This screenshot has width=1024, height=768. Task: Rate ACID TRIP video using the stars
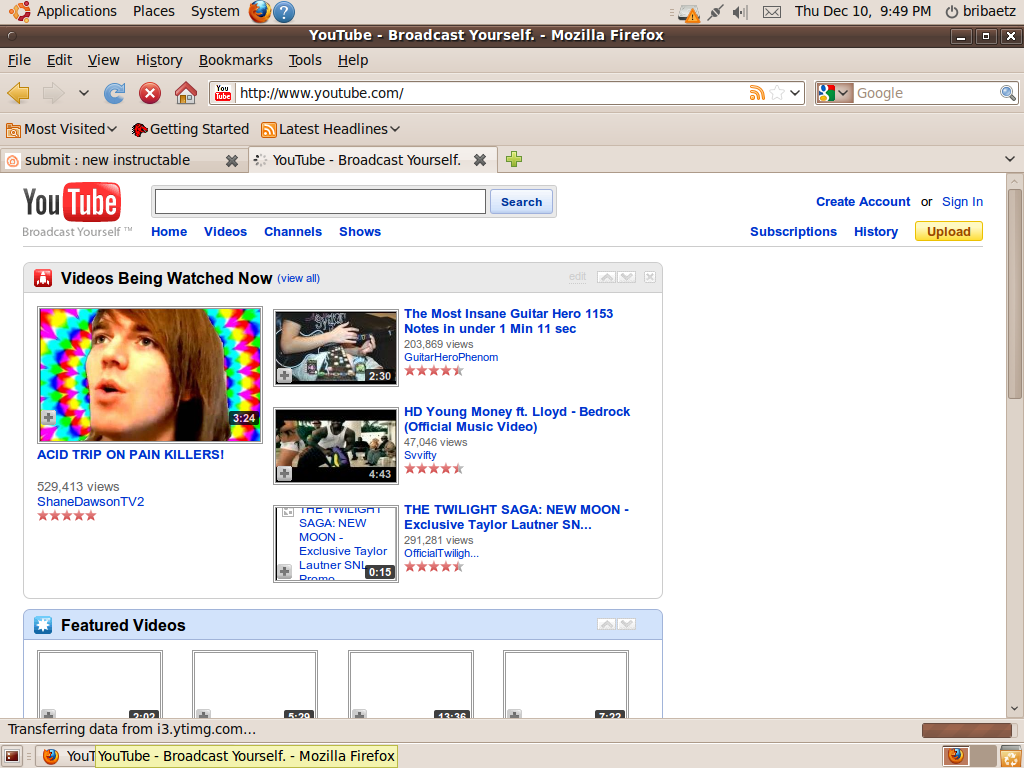pos(66,515)
